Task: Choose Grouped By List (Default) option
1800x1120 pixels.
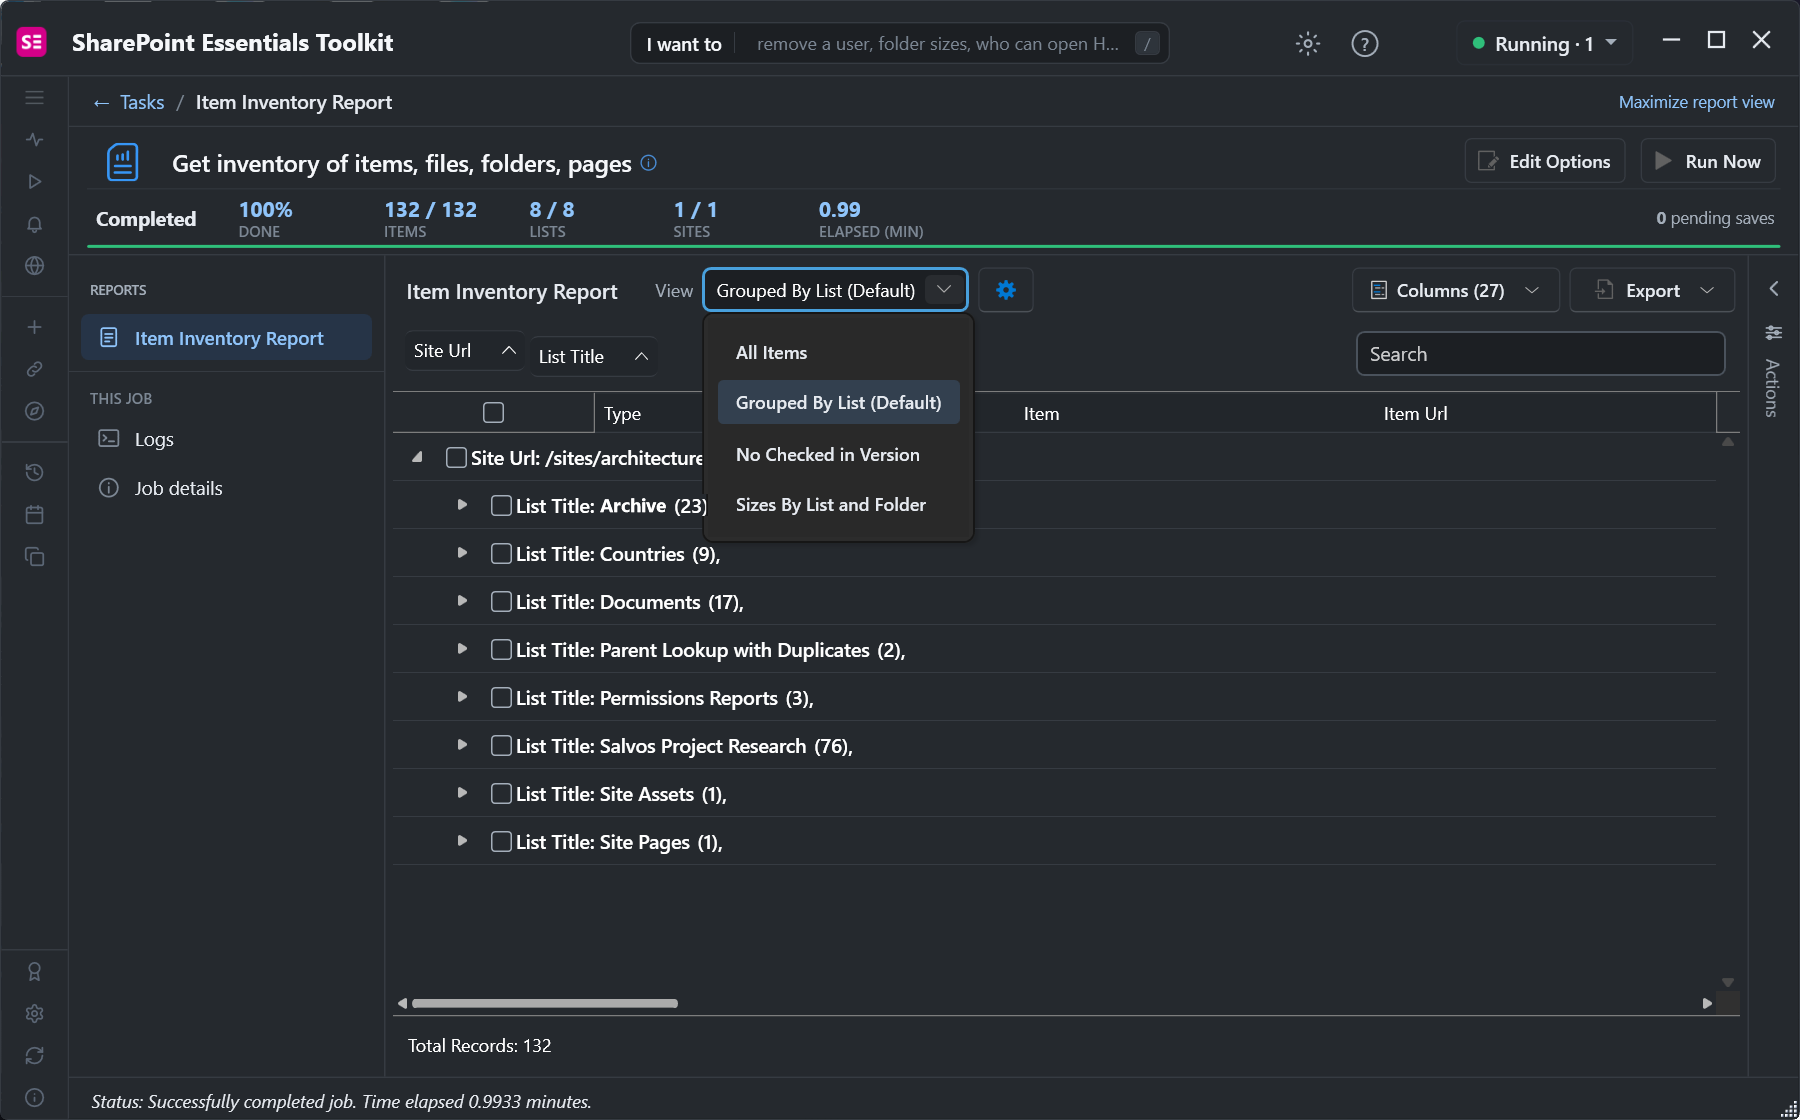Action: pyautogui.click(x=838, y=402)
